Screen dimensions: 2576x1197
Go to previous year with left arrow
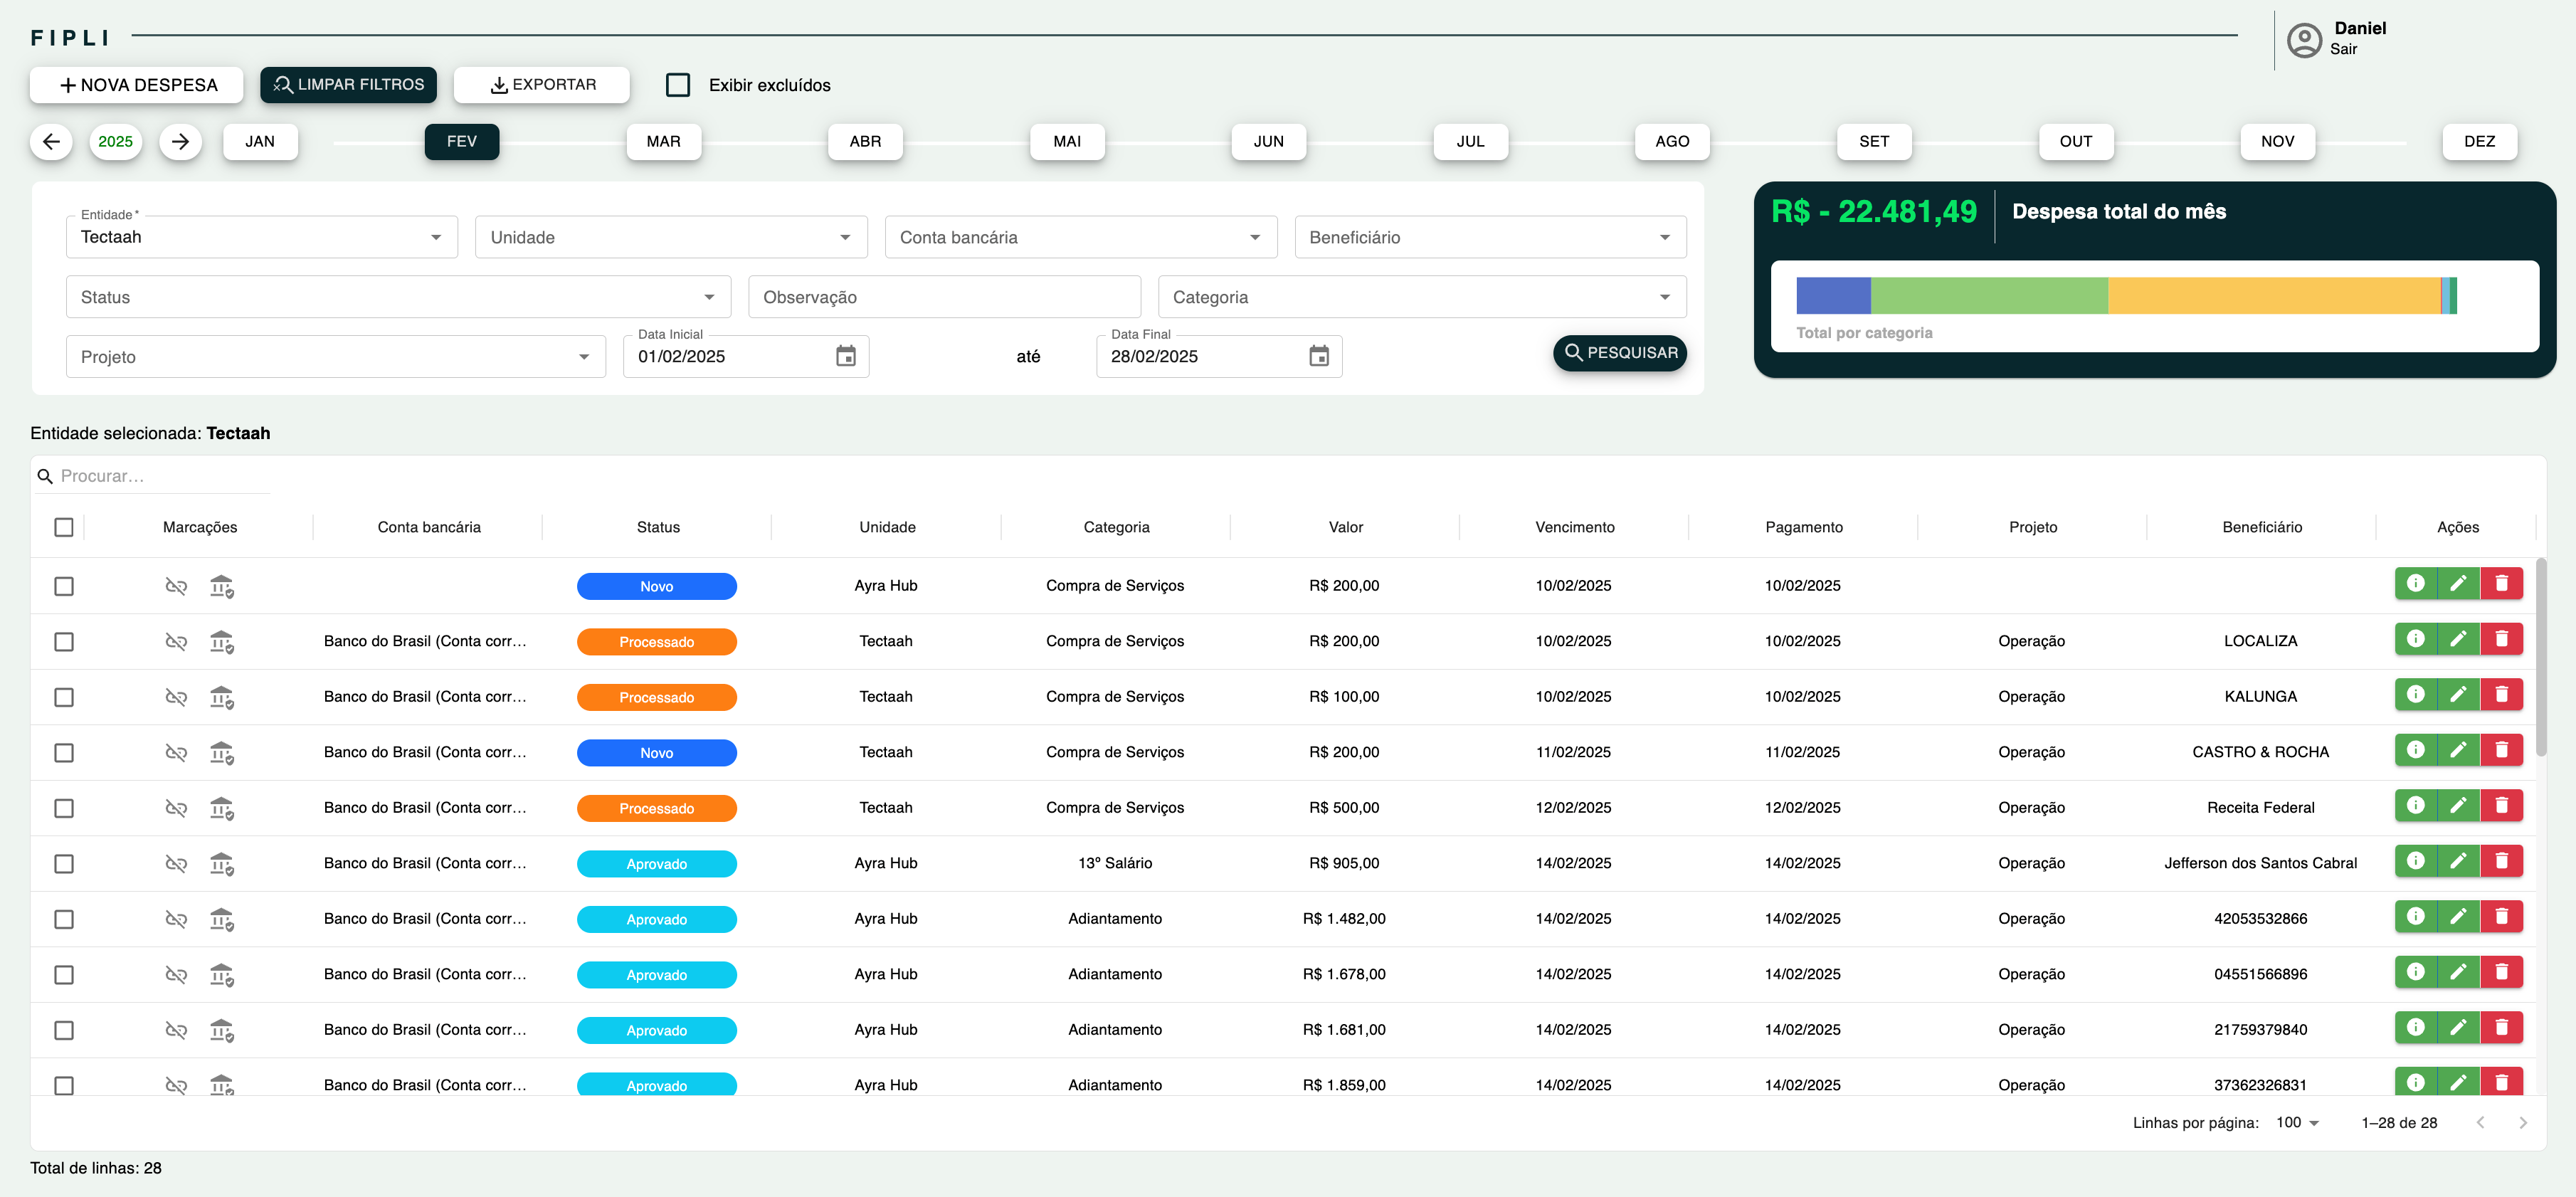tap(51, 141)
